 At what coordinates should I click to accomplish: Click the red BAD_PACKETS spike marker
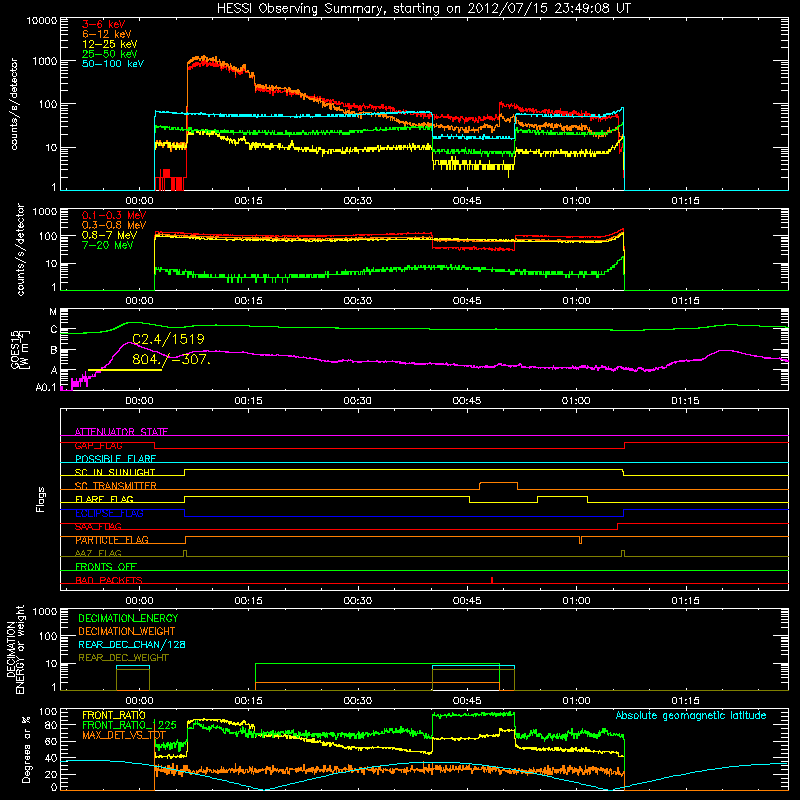coord(492,580)
